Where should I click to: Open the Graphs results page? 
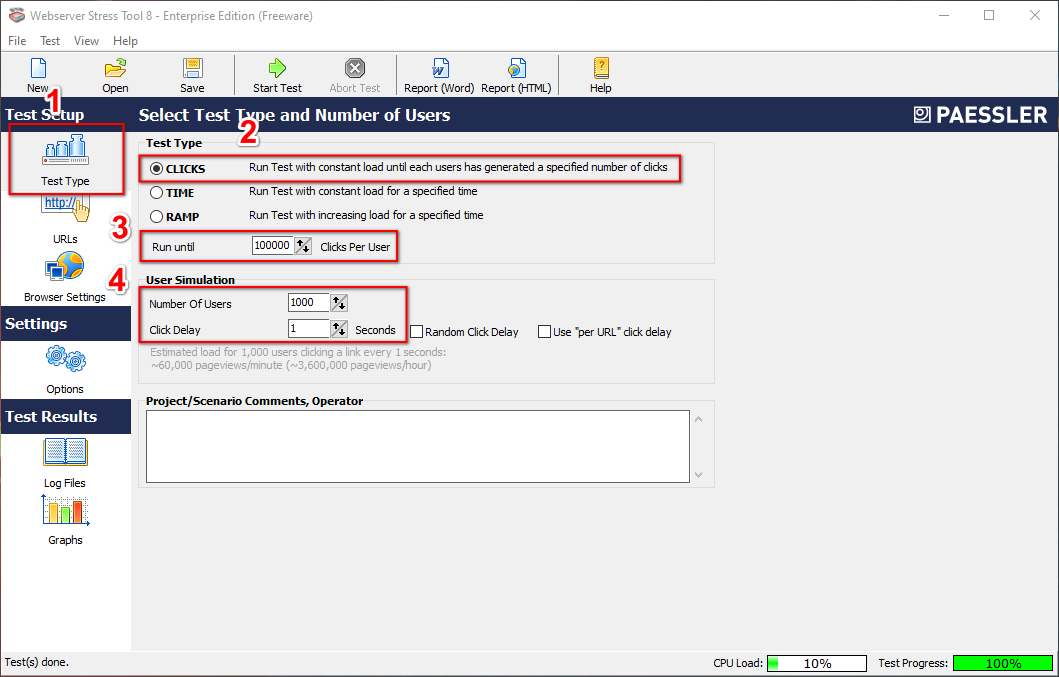65,514
